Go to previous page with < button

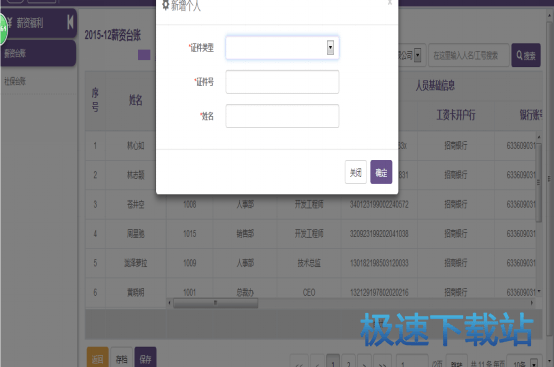[x=317, y=361]
